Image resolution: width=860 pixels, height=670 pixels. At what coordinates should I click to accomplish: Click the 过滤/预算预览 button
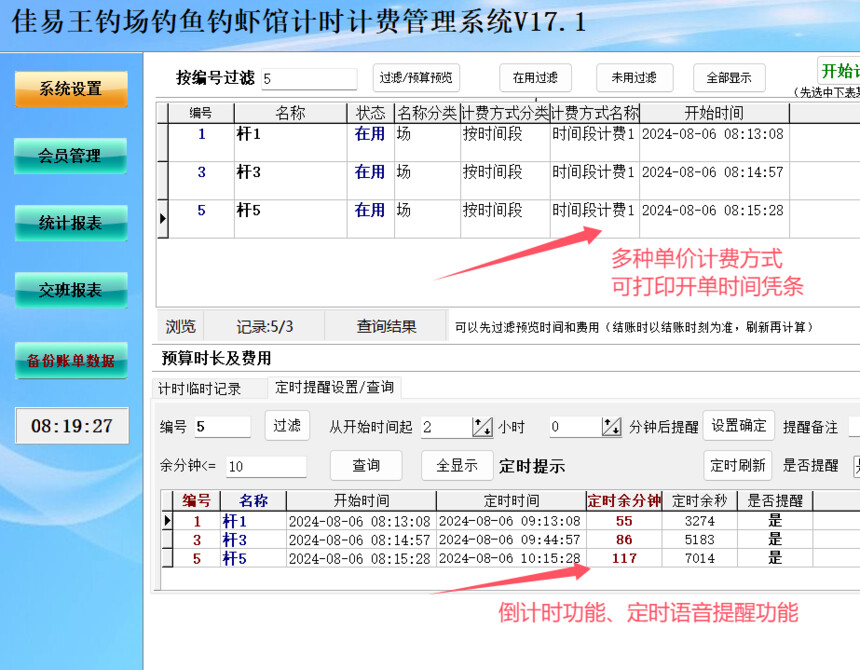[416, 78]
